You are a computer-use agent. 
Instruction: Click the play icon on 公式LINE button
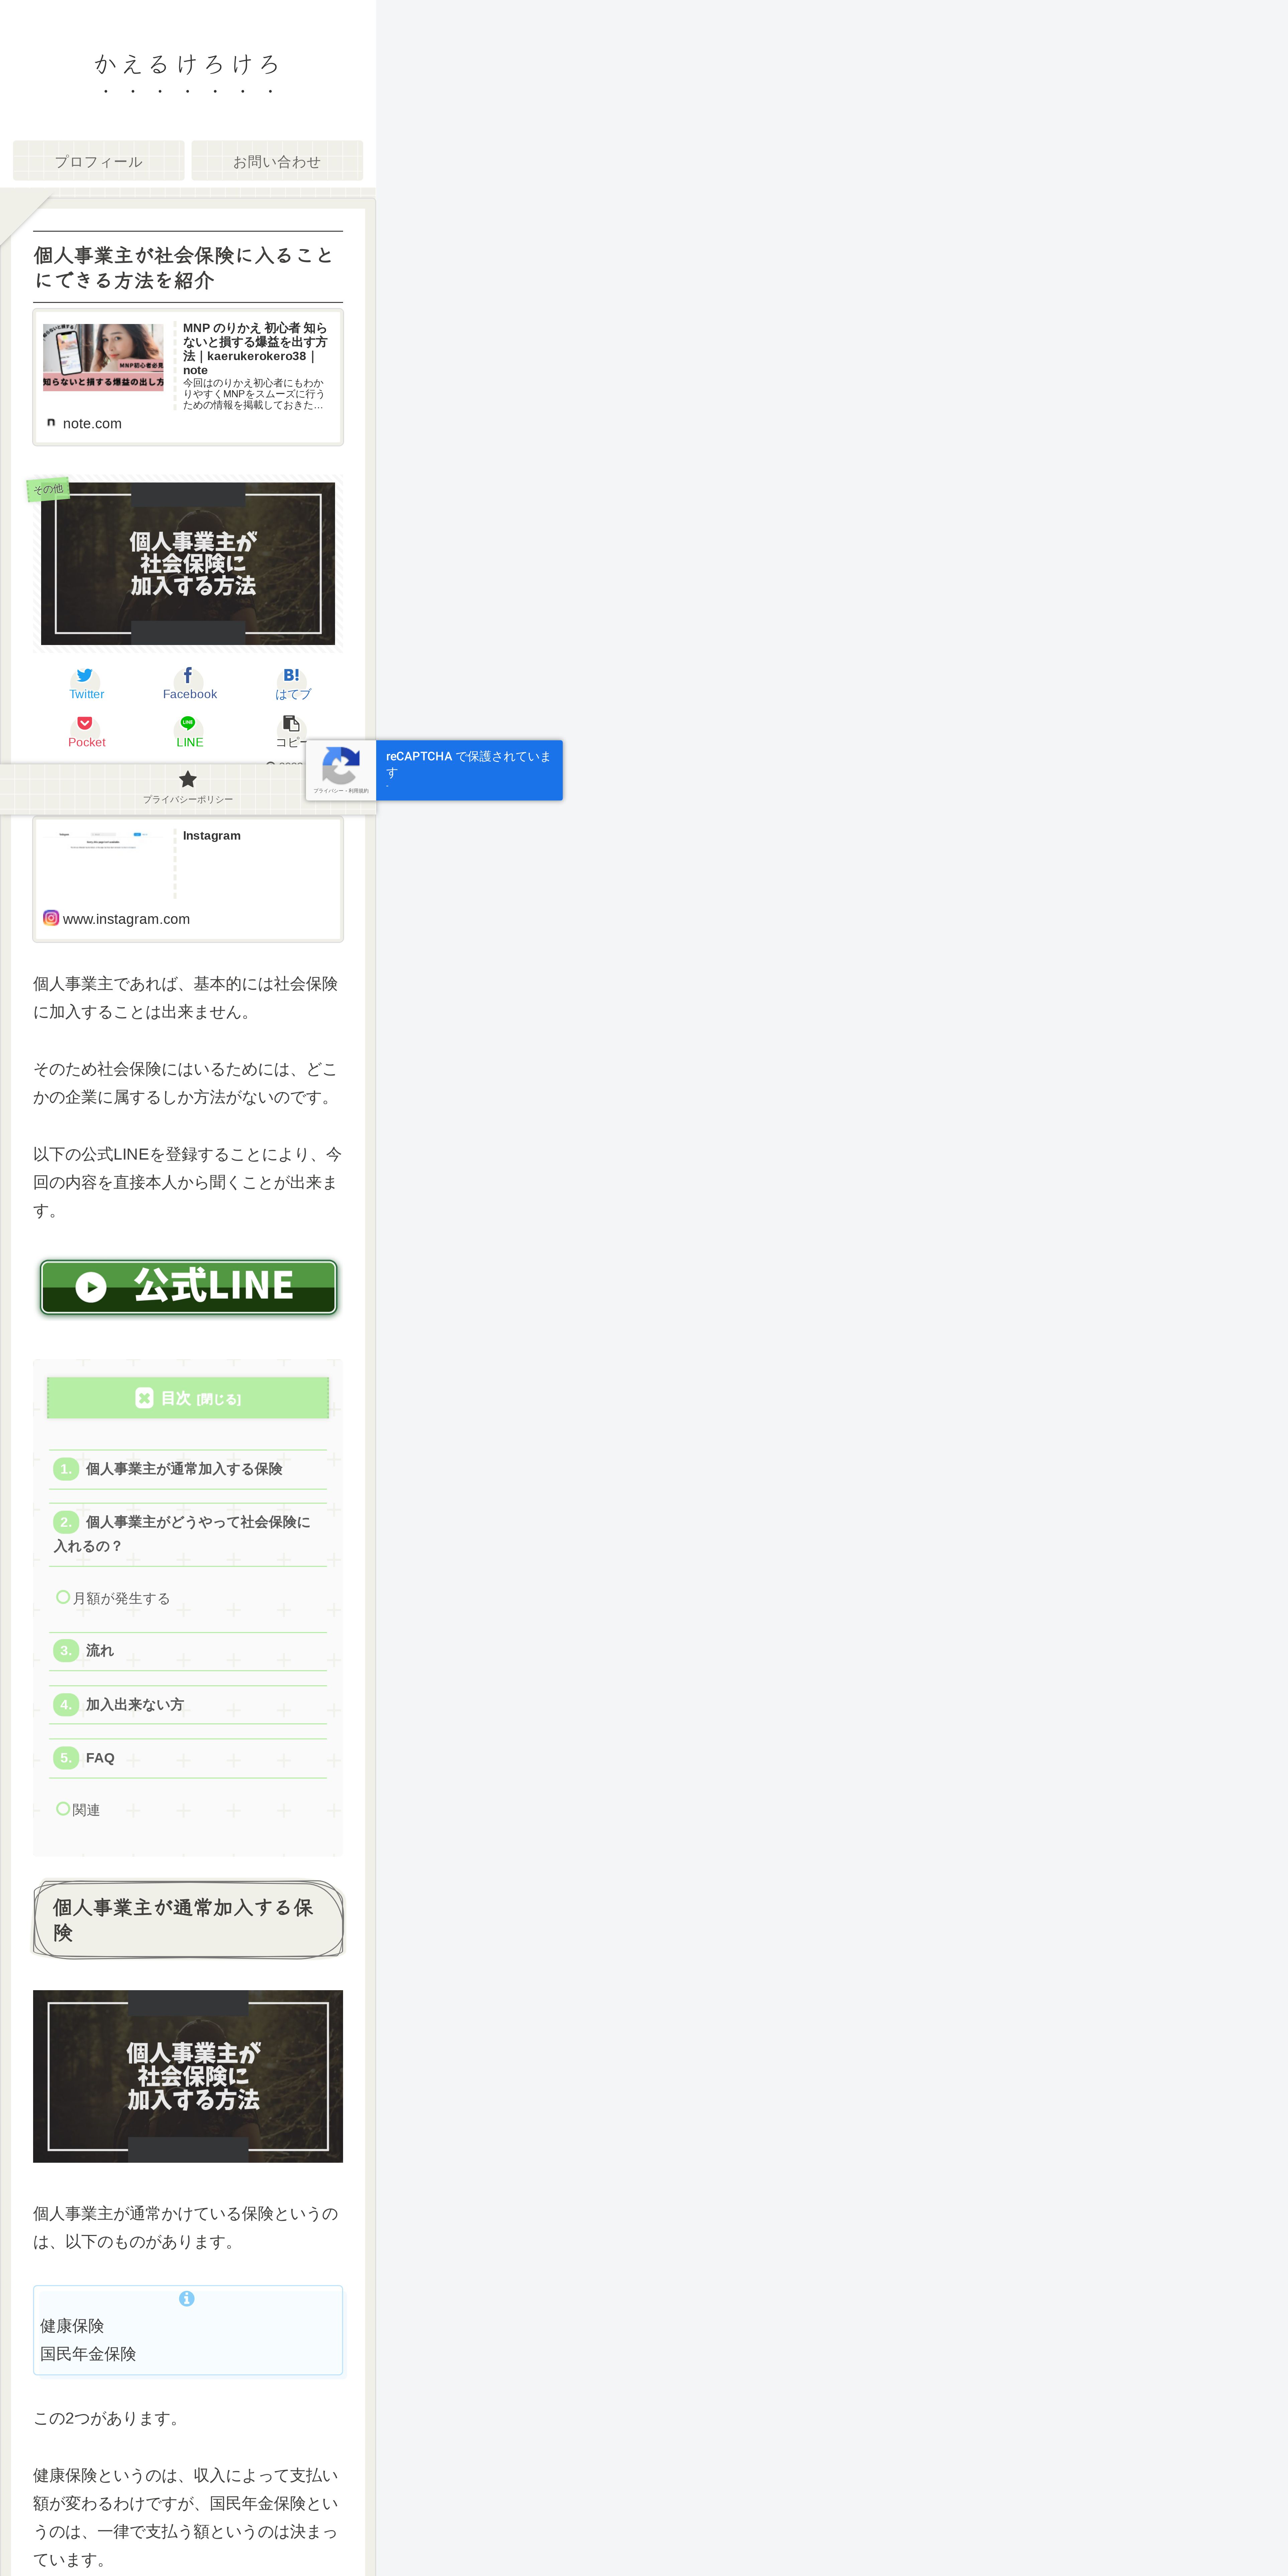point(91,1287)
